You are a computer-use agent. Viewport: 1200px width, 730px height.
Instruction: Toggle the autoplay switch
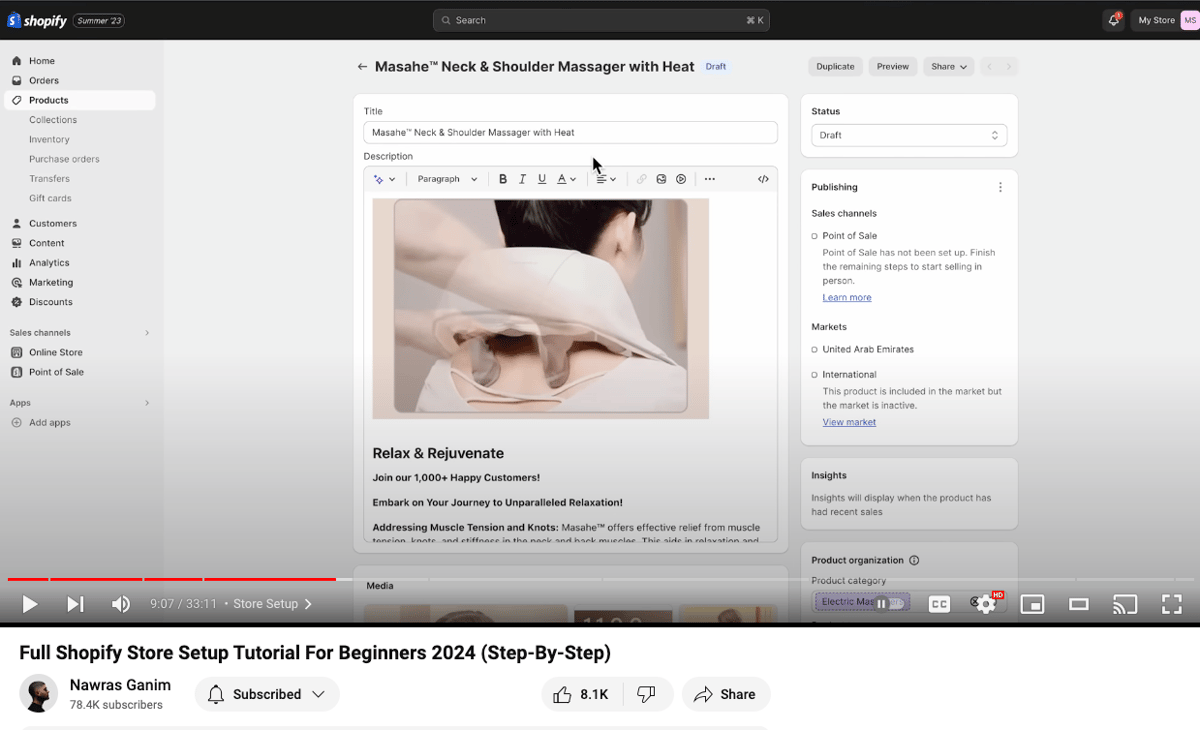coord(889,604)
